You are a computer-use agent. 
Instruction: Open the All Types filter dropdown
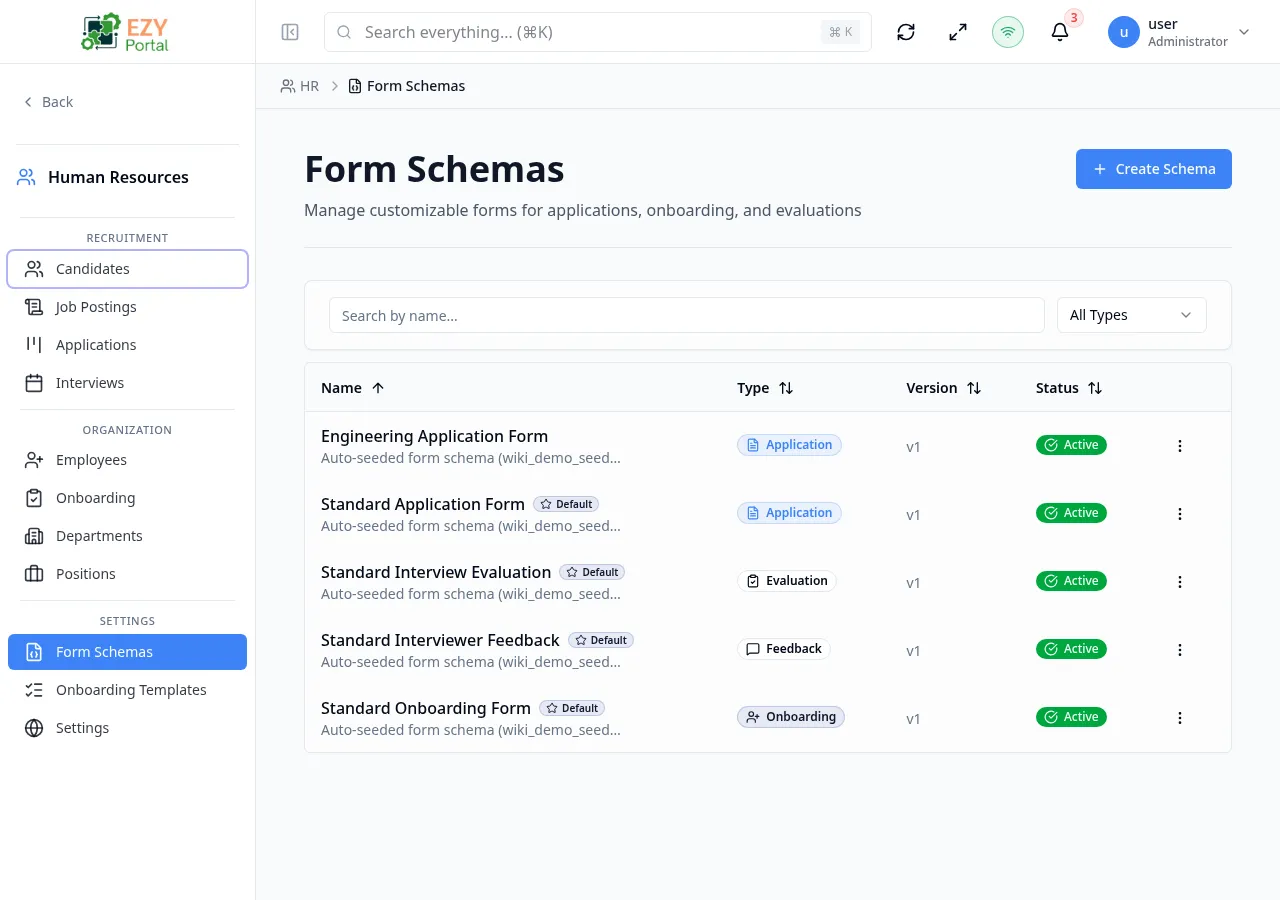(x=1132, y=315)
